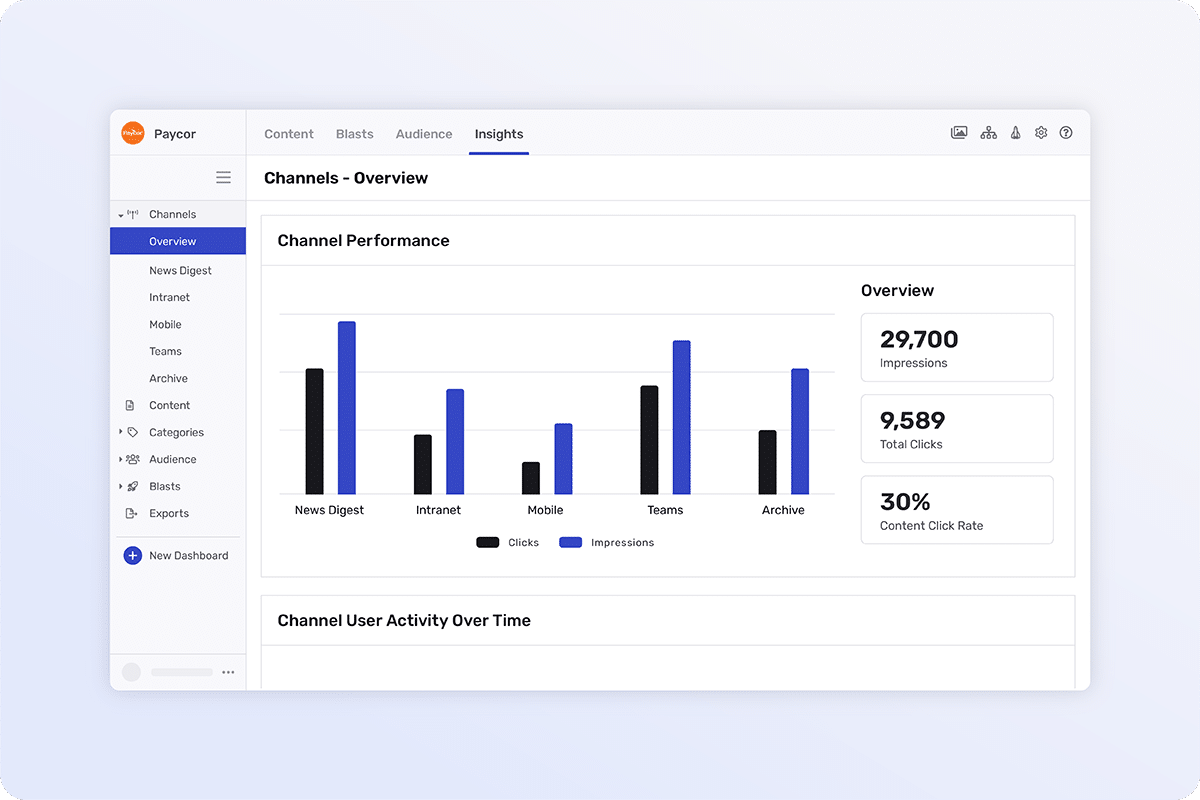Click Channel User Activity Over Time heading

click(404, 620)
